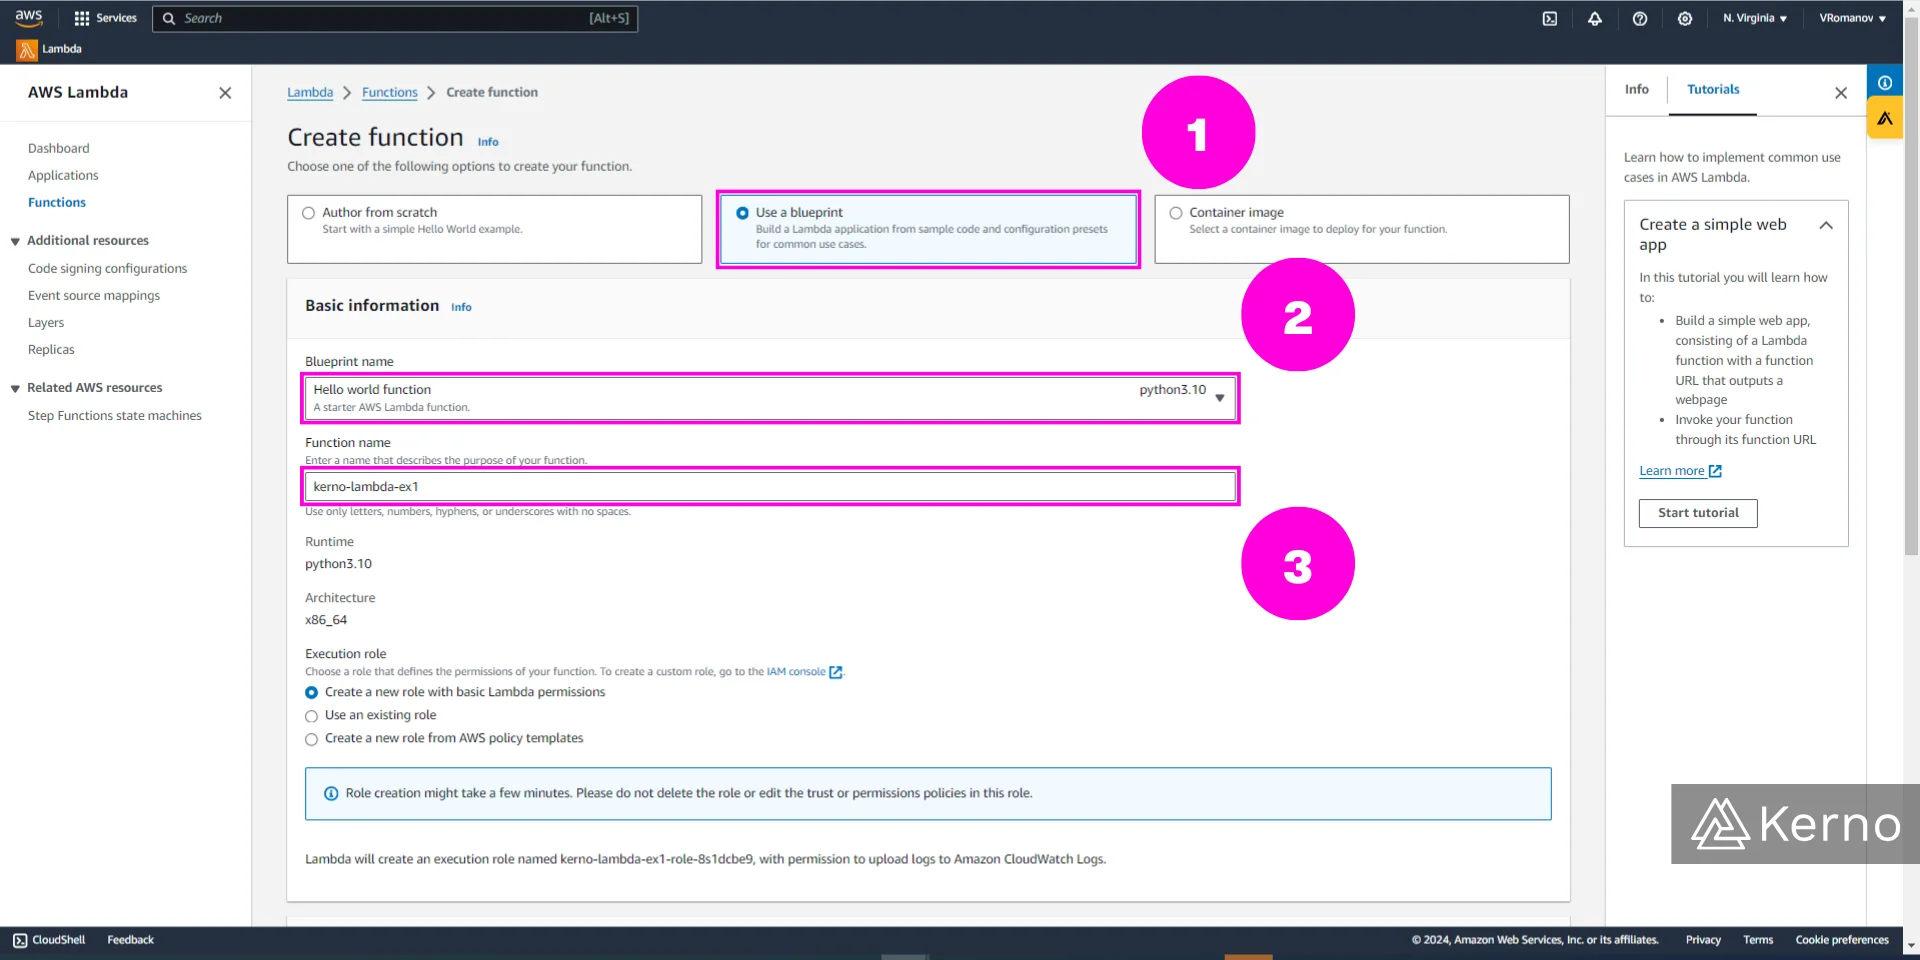The width and height of the screenshot is (1920, 960).
Task: Close the AWS Lambda navigation sidebar
Action: [x=225, y=93]
